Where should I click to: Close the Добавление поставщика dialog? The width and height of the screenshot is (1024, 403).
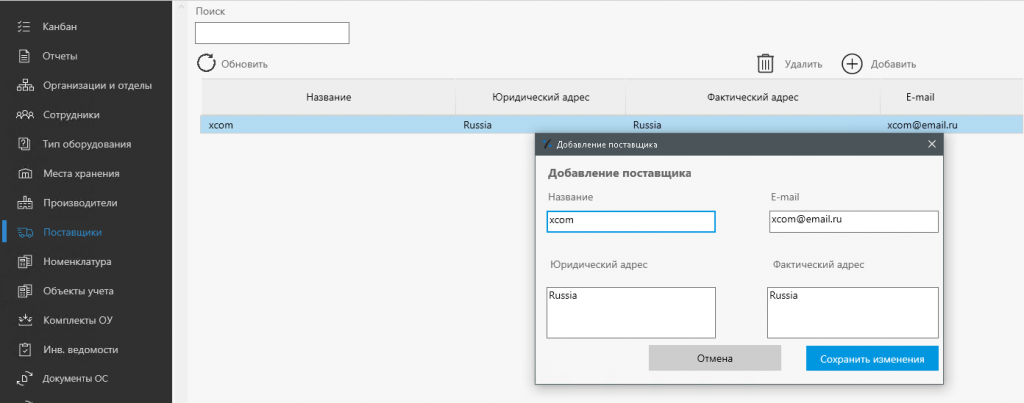(x=932, y=144)
